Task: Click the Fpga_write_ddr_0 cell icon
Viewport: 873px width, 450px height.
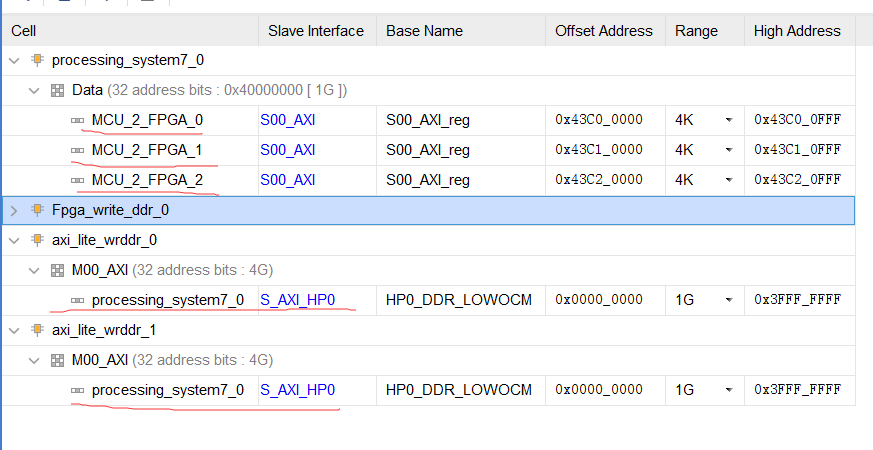Action: pos(37,210)
